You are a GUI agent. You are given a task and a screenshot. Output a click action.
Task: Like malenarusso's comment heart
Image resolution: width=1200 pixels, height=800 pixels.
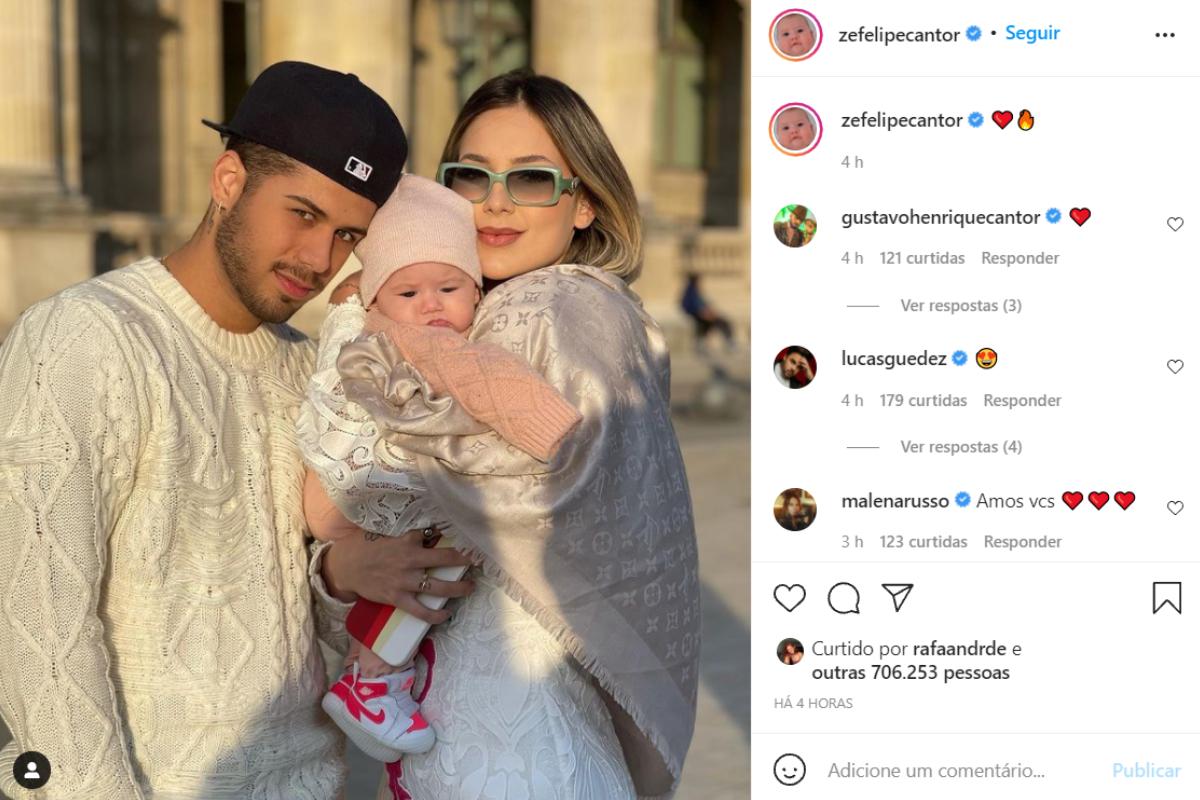tap(1175, 508)
